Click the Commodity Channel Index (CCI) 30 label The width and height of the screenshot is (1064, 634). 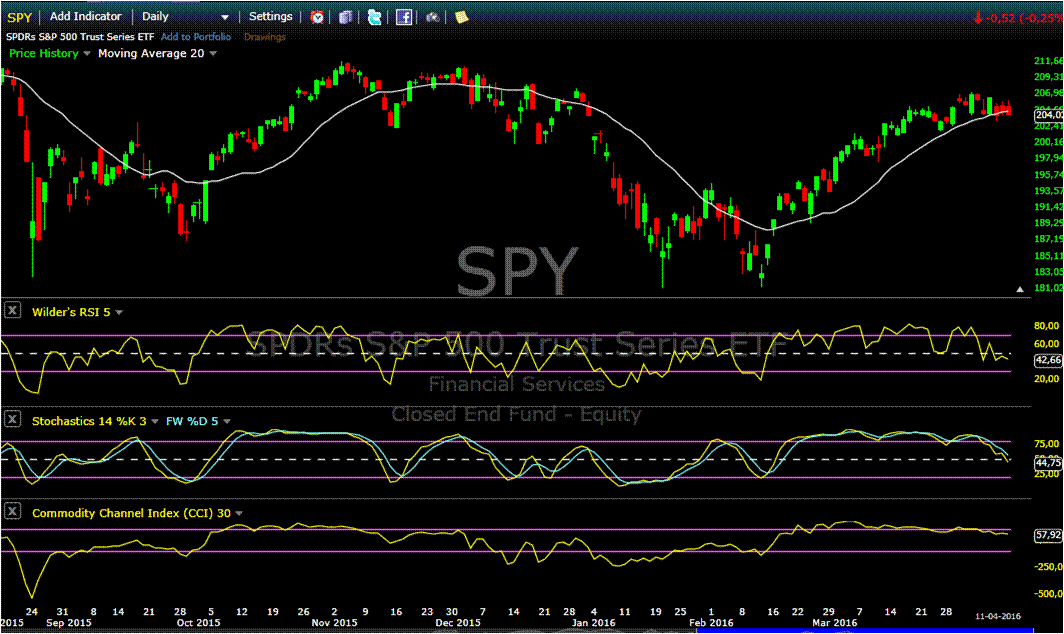(x=131, y=513)
